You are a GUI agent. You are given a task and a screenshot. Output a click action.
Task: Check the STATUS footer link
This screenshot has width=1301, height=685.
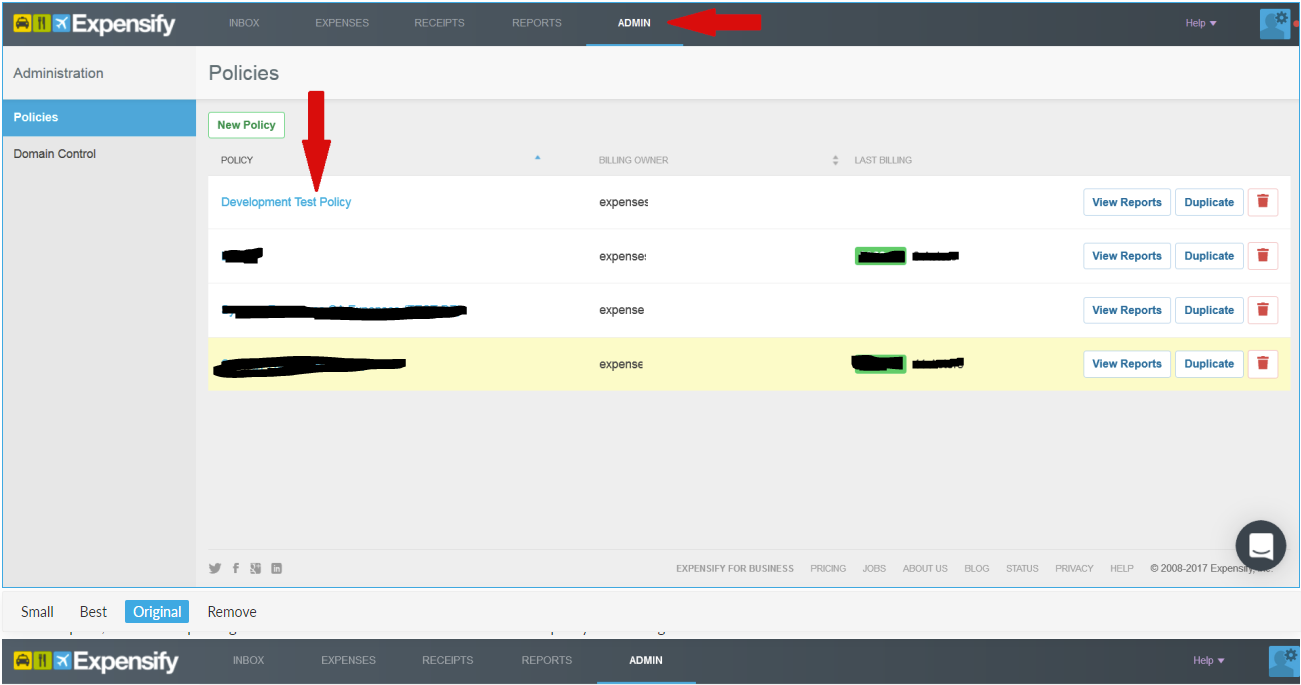[x=1022, y=568]
